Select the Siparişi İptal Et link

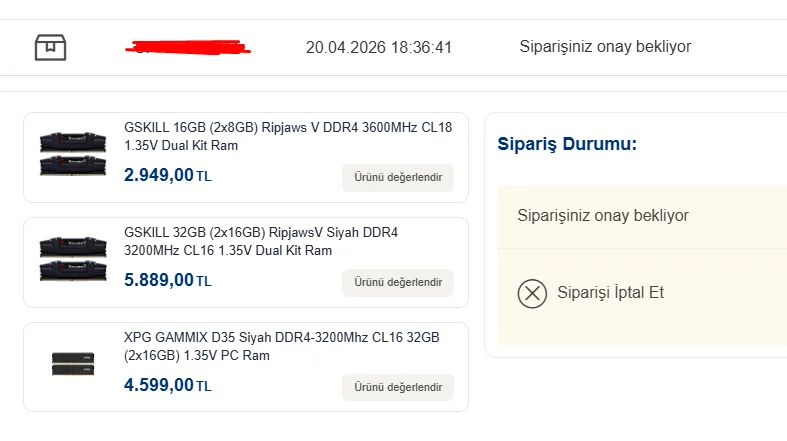[x=610, y=293]
